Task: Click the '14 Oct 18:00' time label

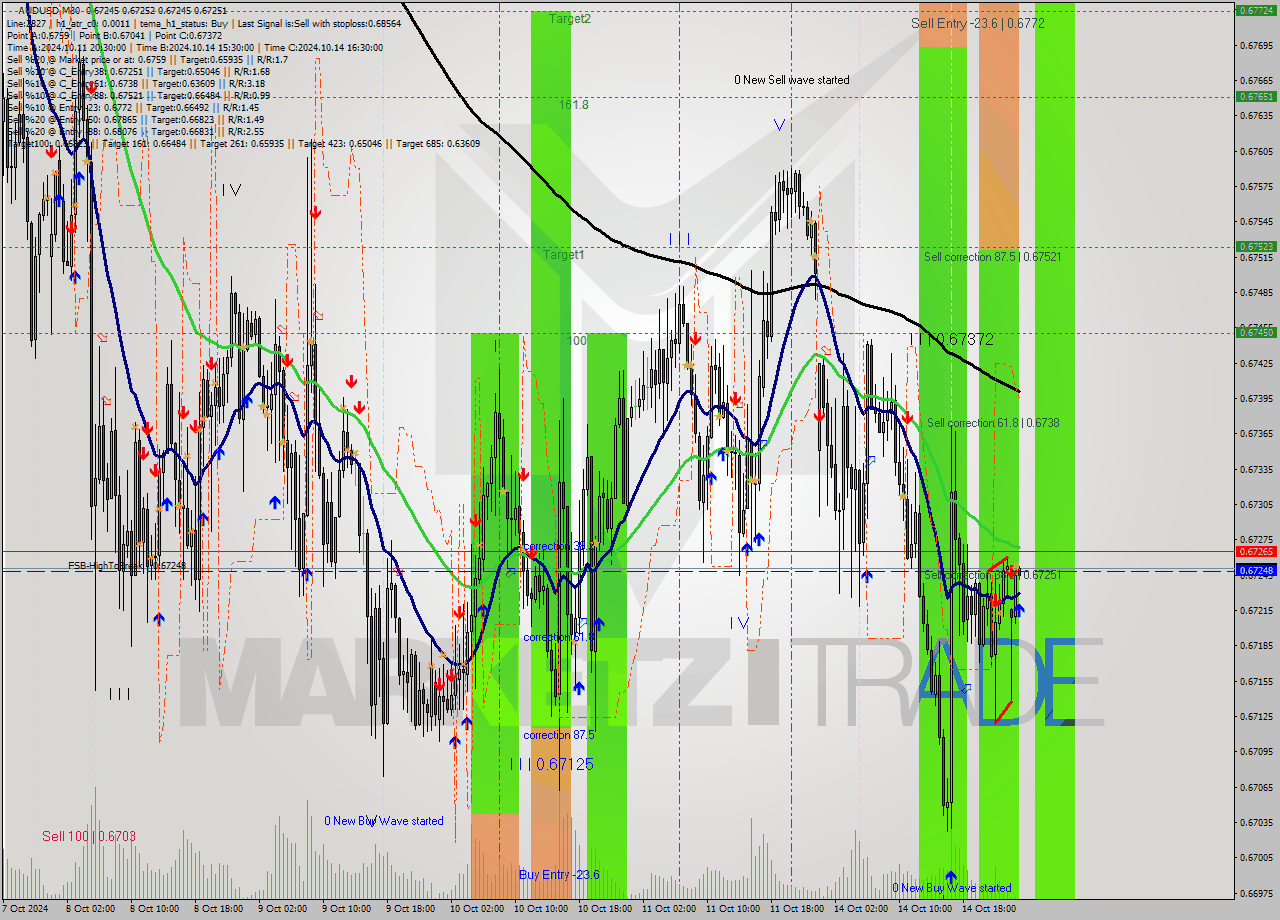Action: (x=988, y=909)
